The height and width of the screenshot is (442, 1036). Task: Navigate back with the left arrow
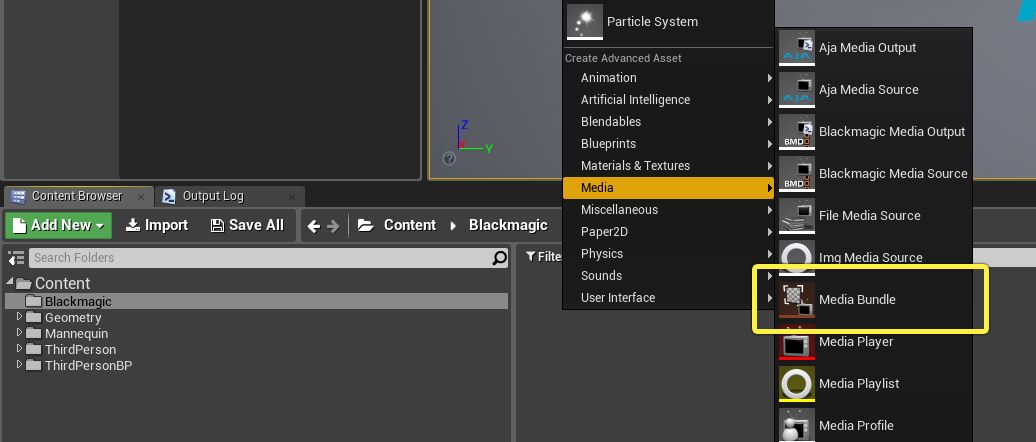314,226
